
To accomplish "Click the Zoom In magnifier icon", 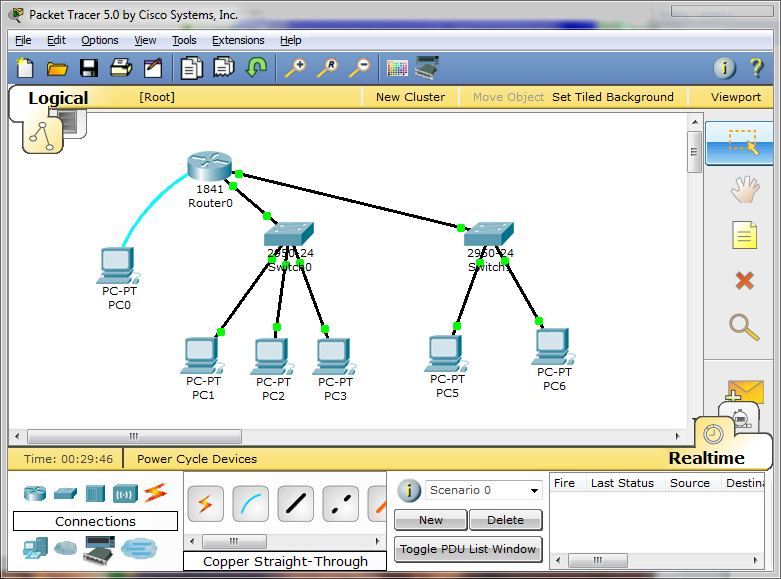I will [x=295, y=68].
